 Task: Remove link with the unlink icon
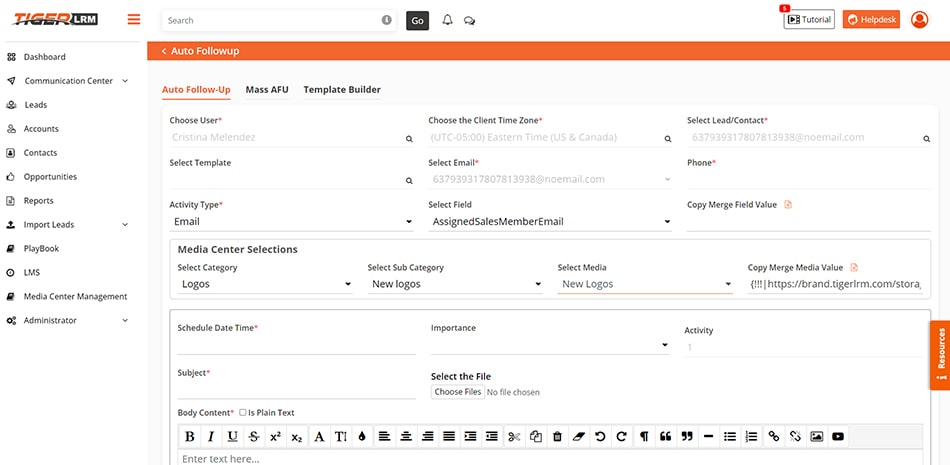click(x=796, y=436)
